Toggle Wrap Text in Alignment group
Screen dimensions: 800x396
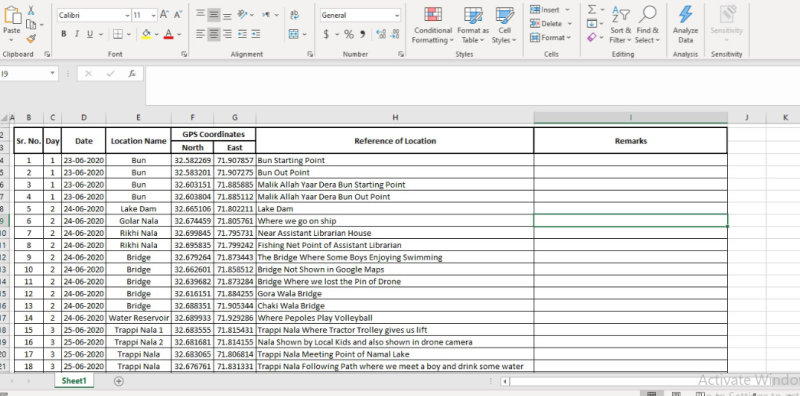coord(294,15)
